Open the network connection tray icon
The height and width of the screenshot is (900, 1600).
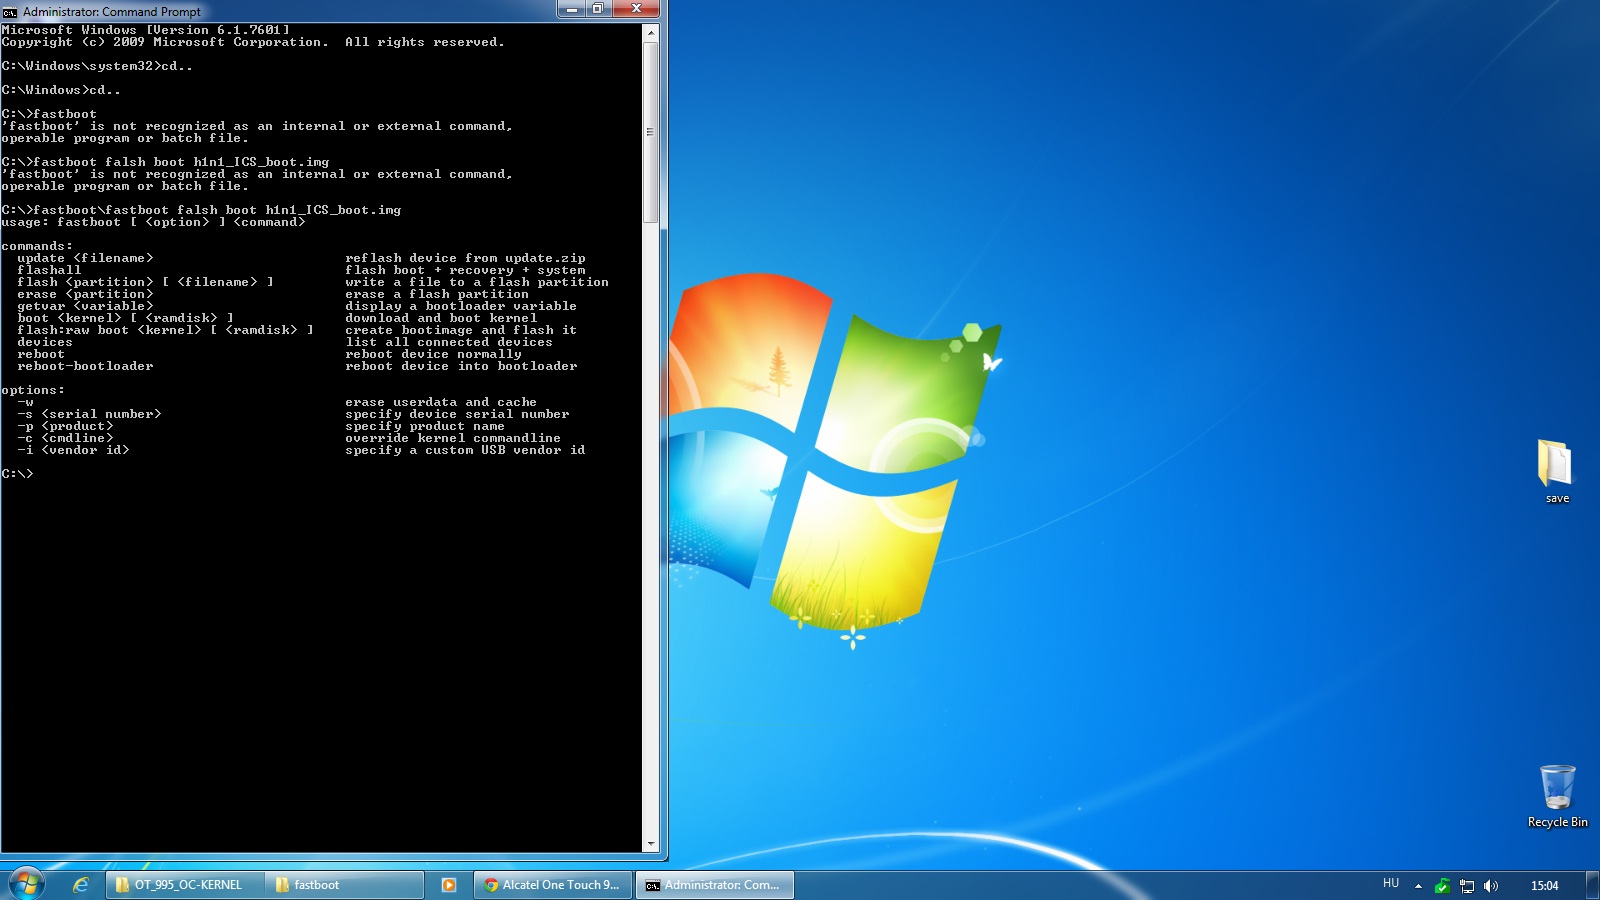point(1467,886)
